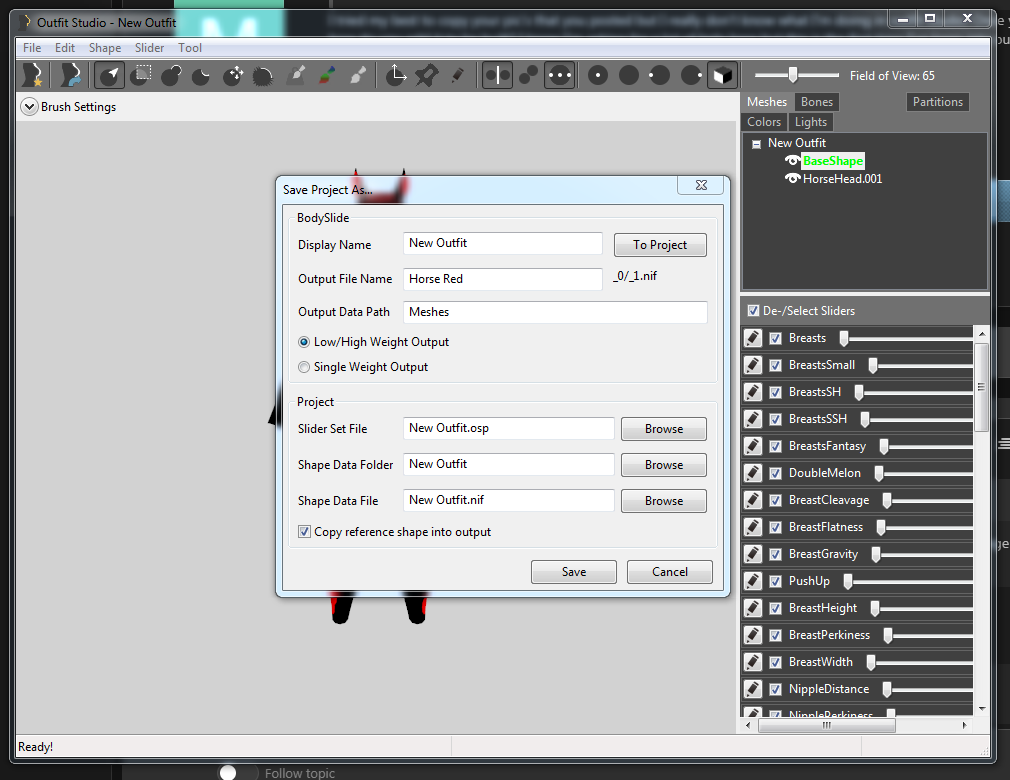This screenshot has height=780, width=1010.
Task: Toggle visibility eye of BaseShape mesh
Action: [792, 160]
